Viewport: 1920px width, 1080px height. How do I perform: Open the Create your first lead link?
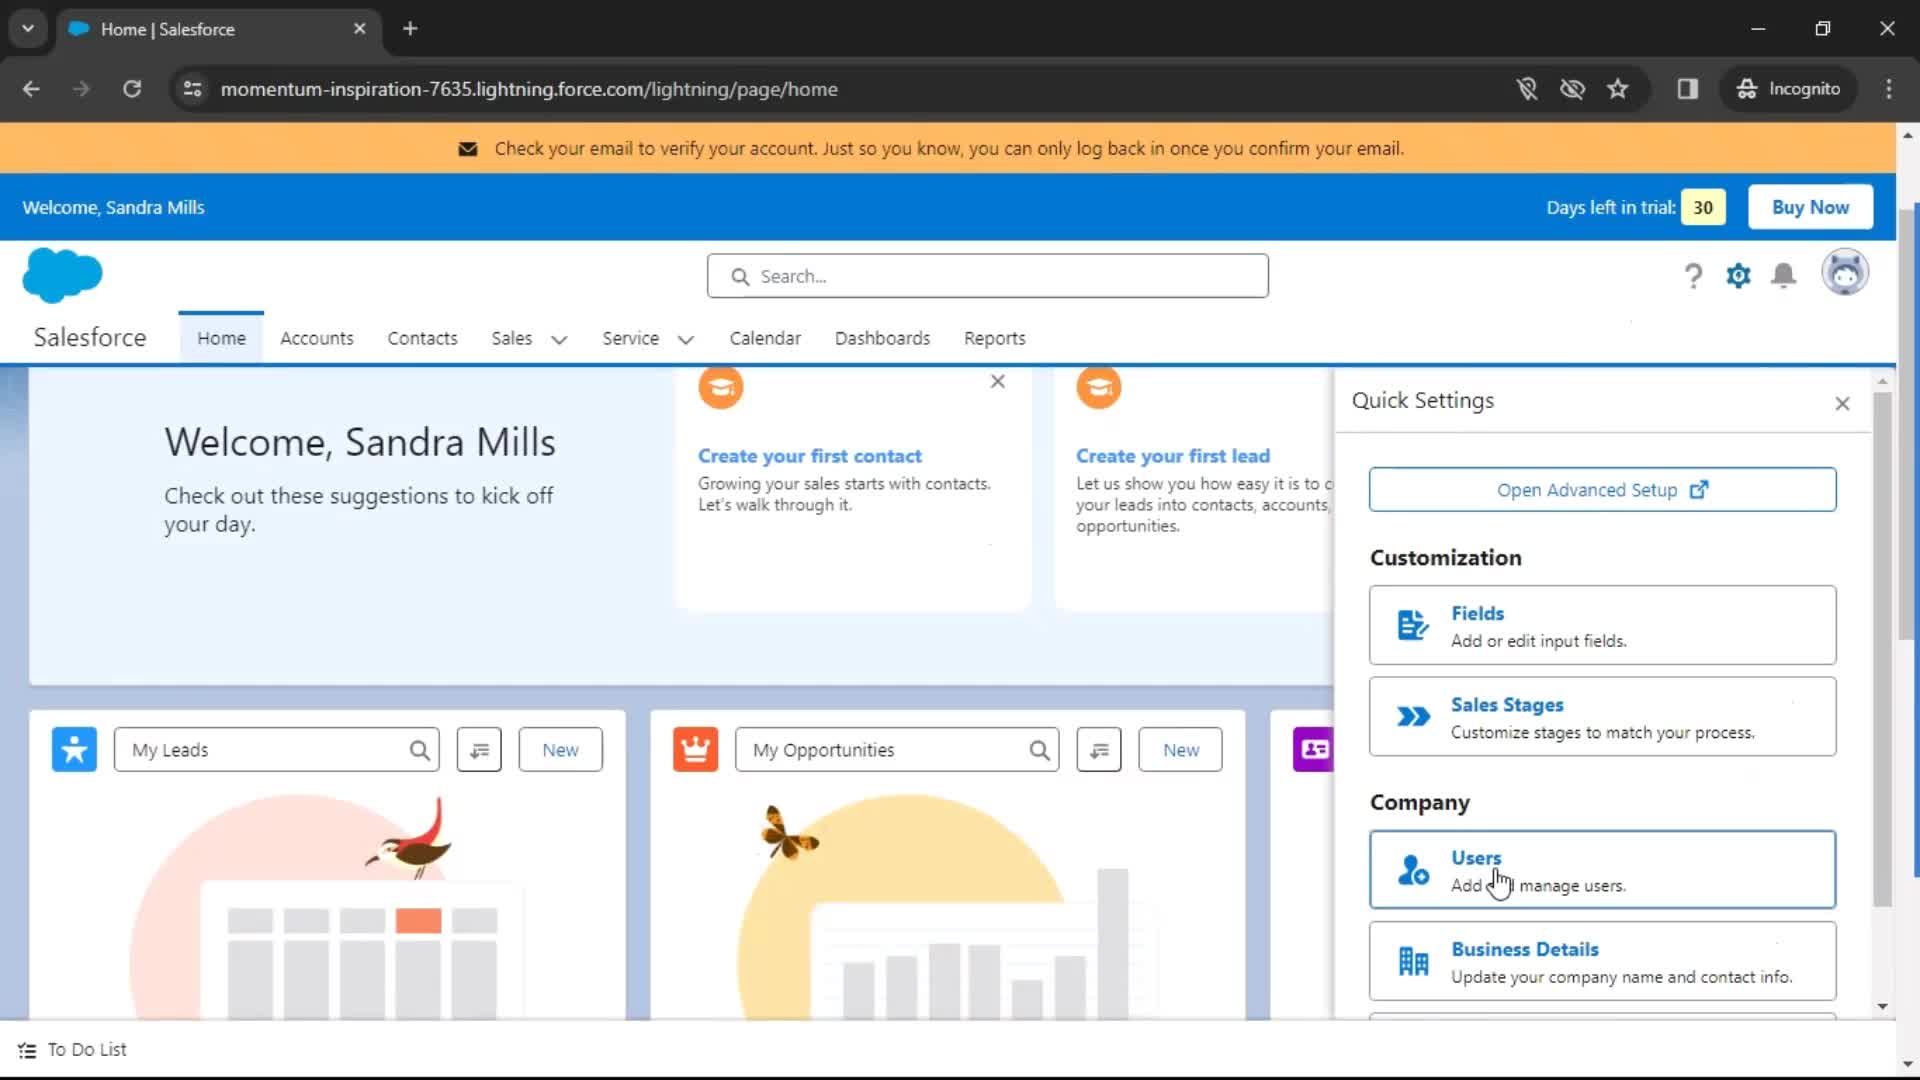[x=1172, y=456]
